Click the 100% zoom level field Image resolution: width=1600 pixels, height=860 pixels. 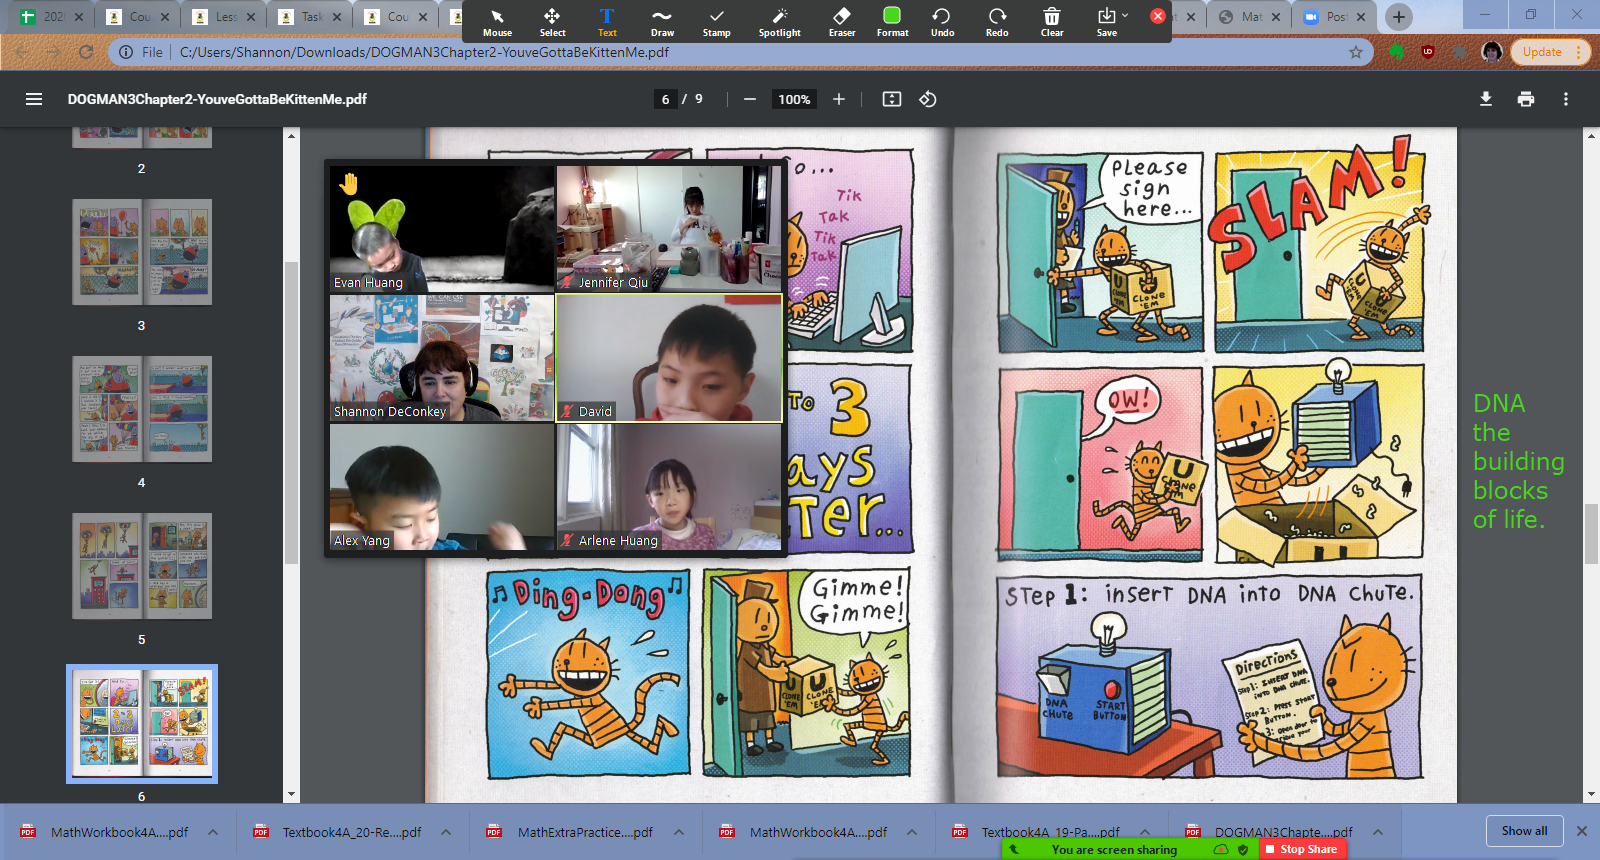pos(794,99)
